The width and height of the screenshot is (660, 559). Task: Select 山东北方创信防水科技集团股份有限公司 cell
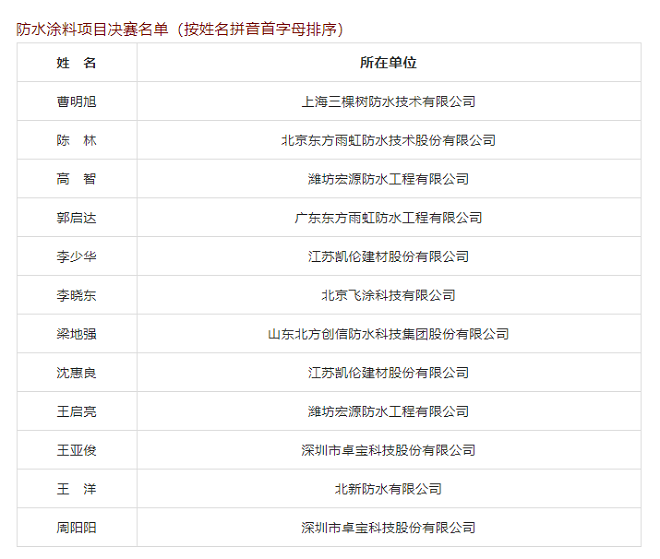point(388,334)
